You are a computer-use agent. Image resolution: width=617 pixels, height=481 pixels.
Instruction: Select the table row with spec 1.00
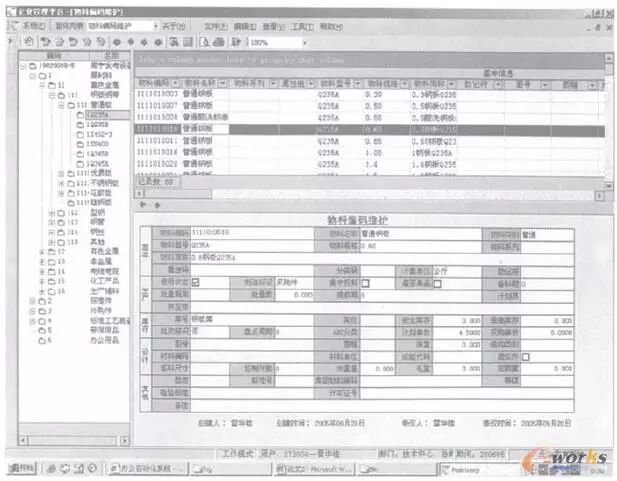(x=369, y=153)
